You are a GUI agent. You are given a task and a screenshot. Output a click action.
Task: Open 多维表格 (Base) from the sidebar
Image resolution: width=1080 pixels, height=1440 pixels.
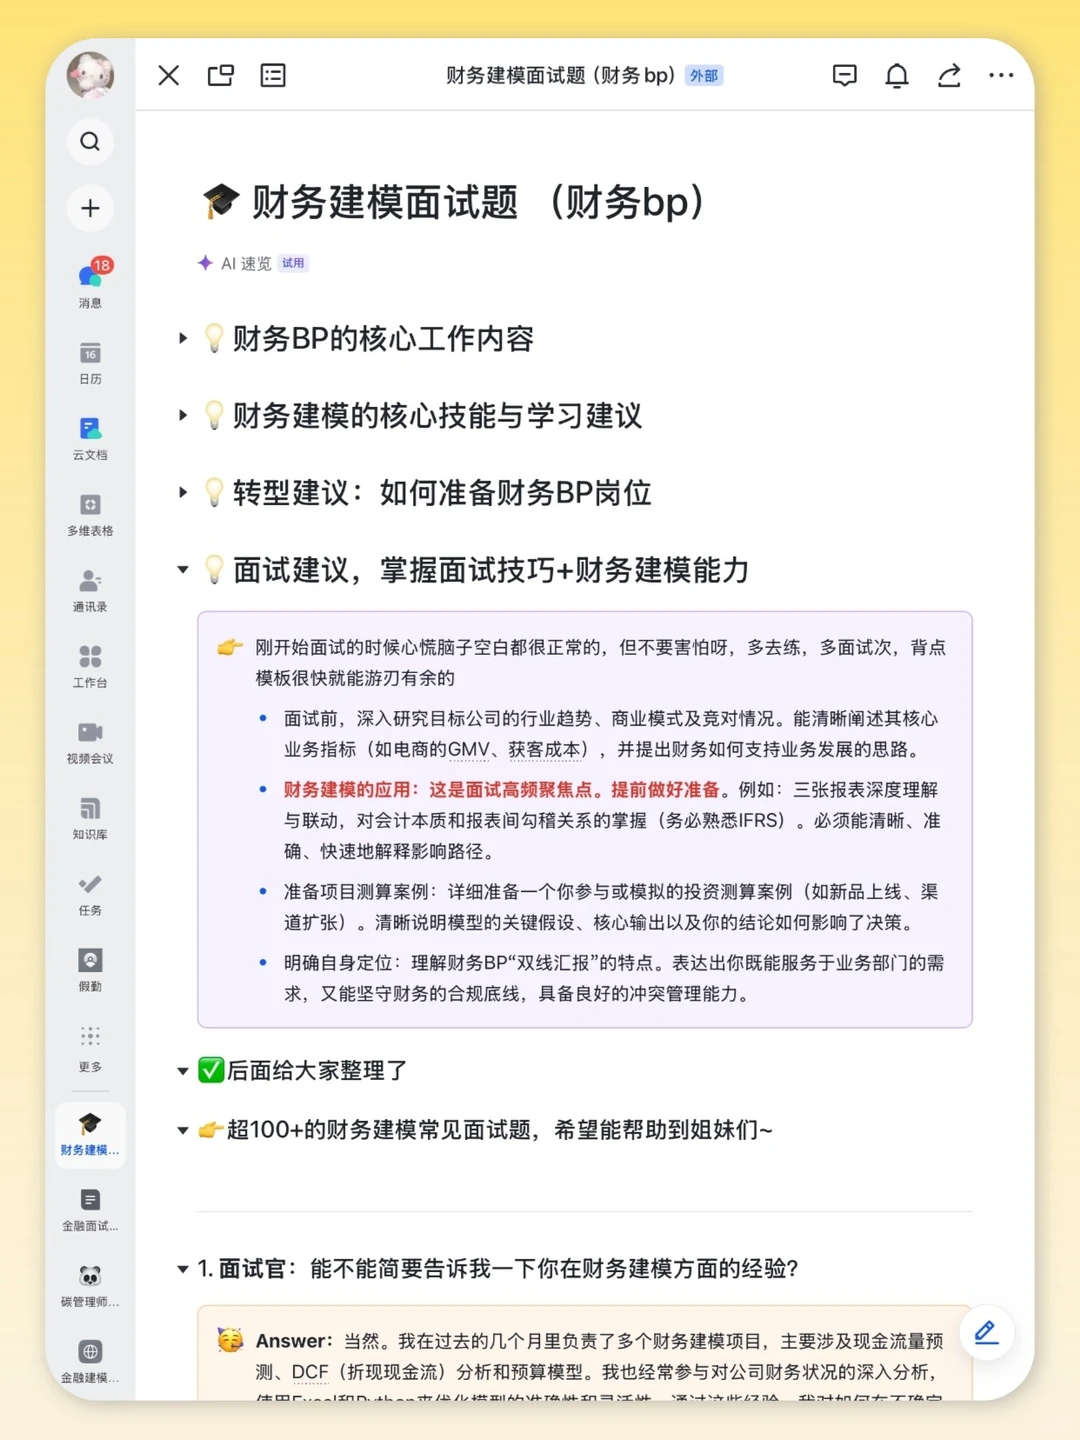90,506
